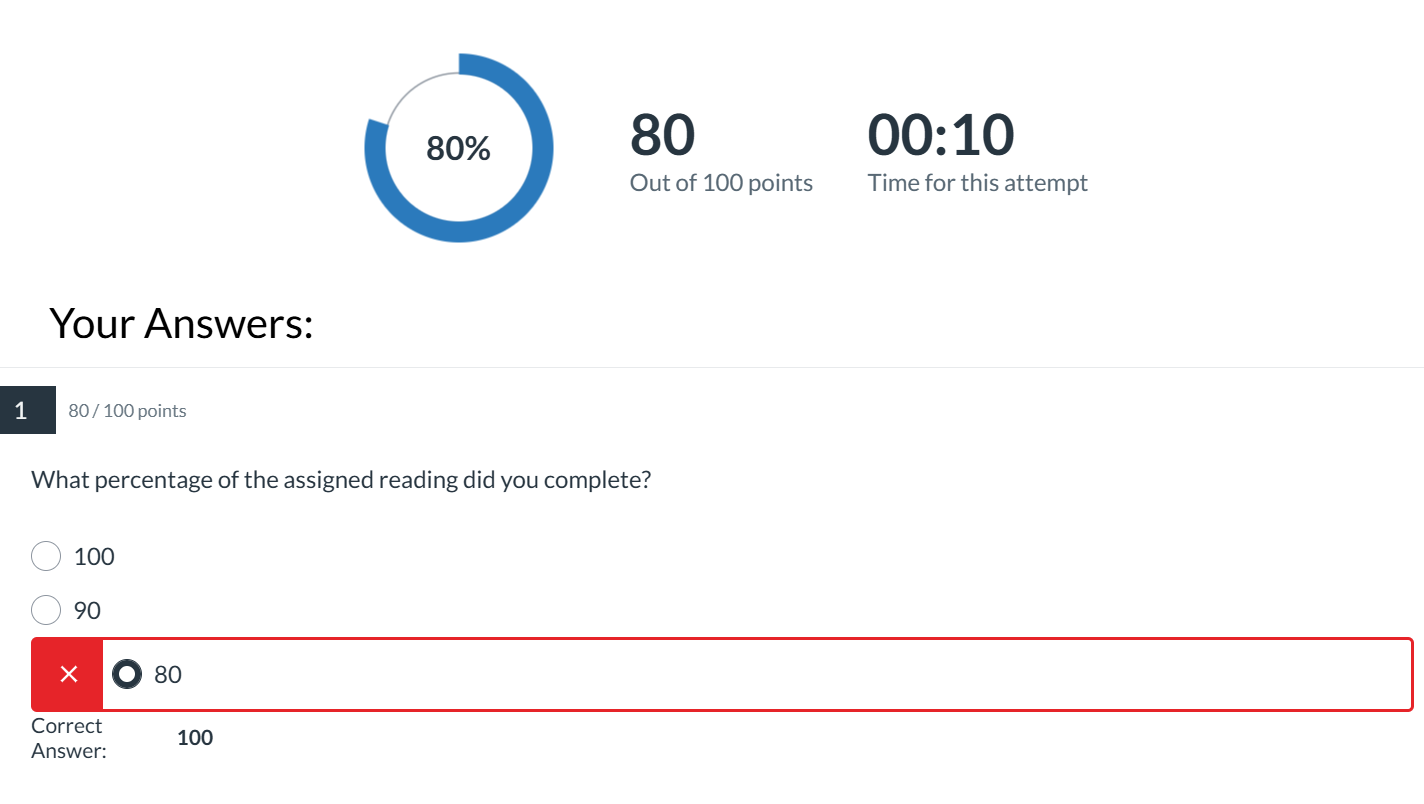Click the assigned reading question text
1424x804 pixels.
point(341,480)
